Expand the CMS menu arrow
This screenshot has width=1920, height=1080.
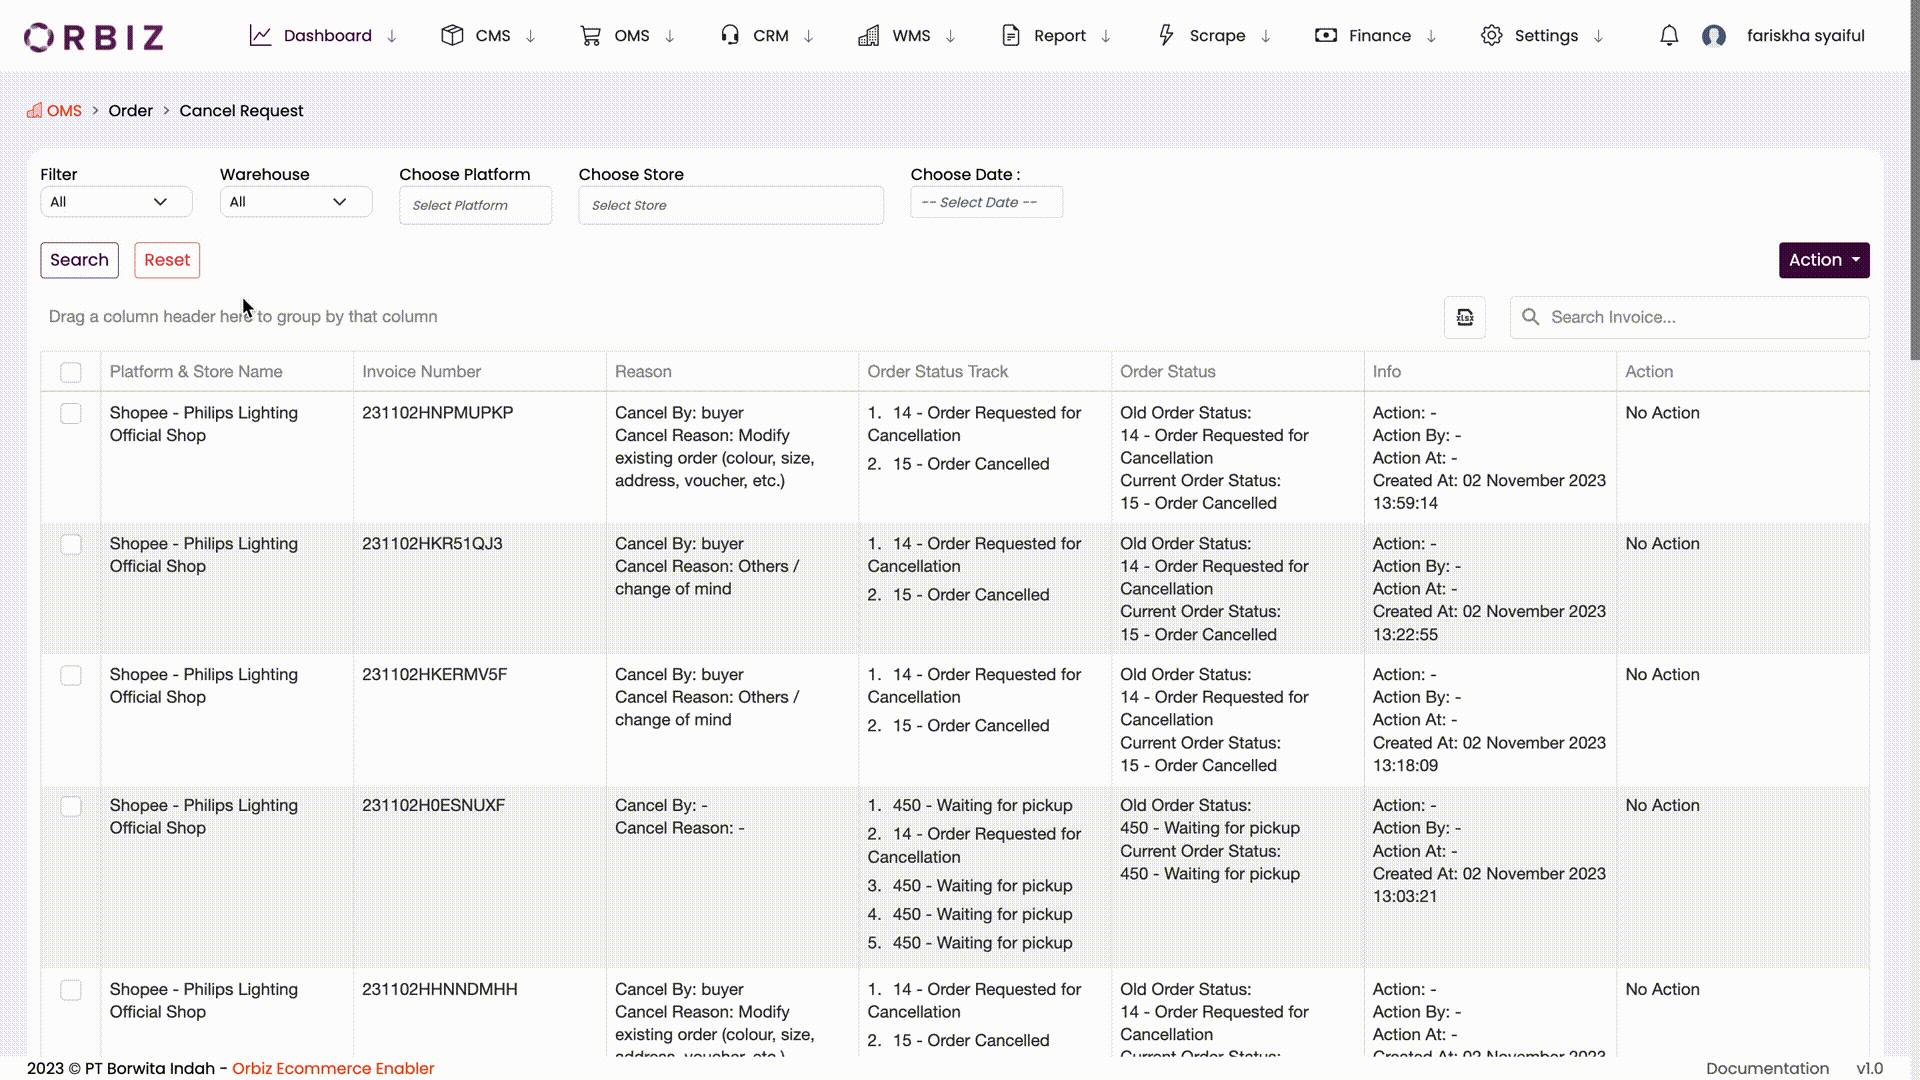(x=531, y=36)
